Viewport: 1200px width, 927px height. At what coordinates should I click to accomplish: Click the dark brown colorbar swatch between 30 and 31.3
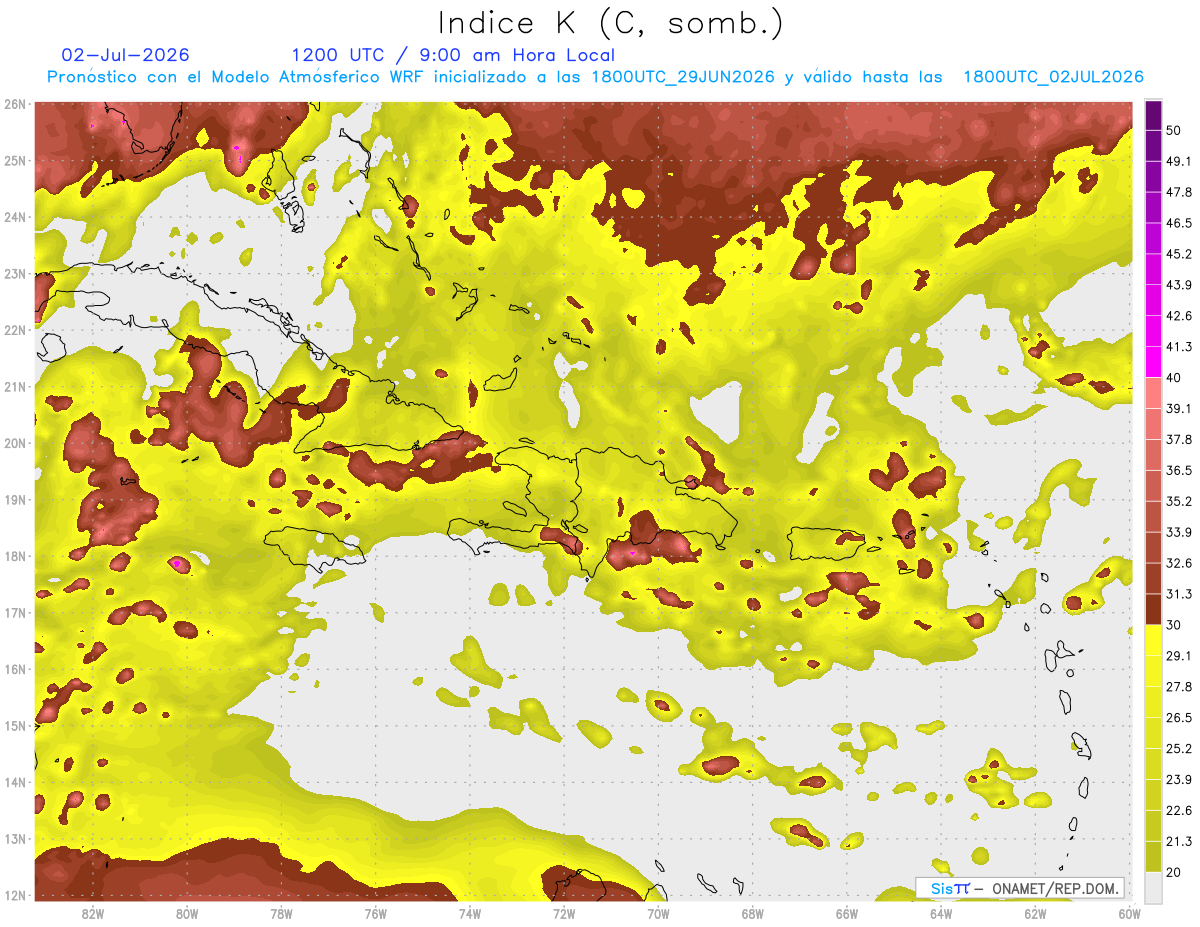pos(1154,610)
